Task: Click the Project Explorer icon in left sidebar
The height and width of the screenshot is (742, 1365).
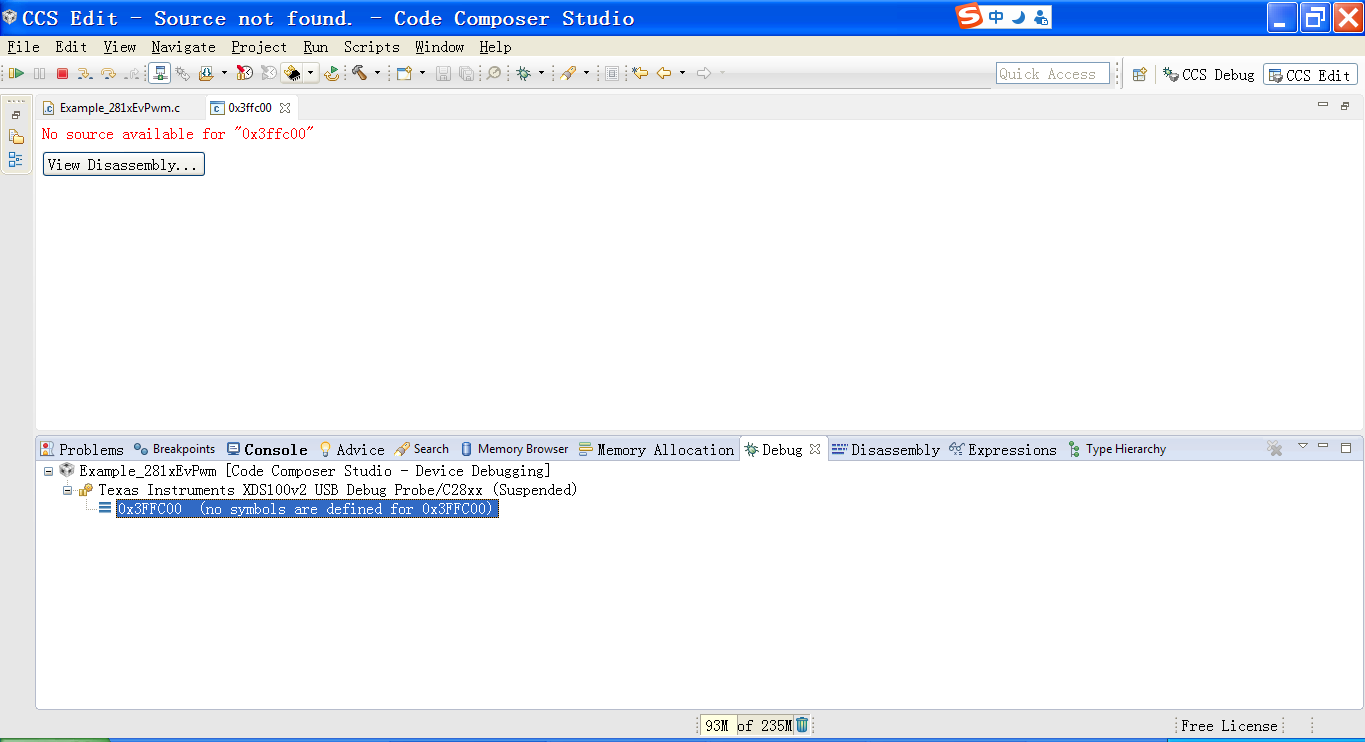Action: point(16,137)
